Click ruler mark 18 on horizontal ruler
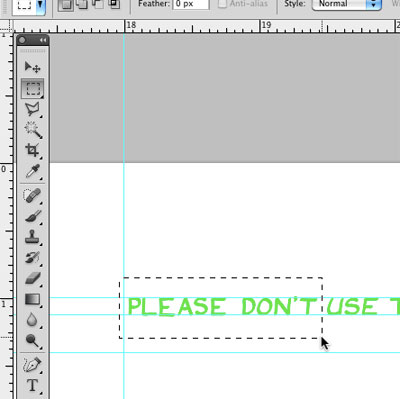This screenshot has width=400, height=399. point(132,25)
